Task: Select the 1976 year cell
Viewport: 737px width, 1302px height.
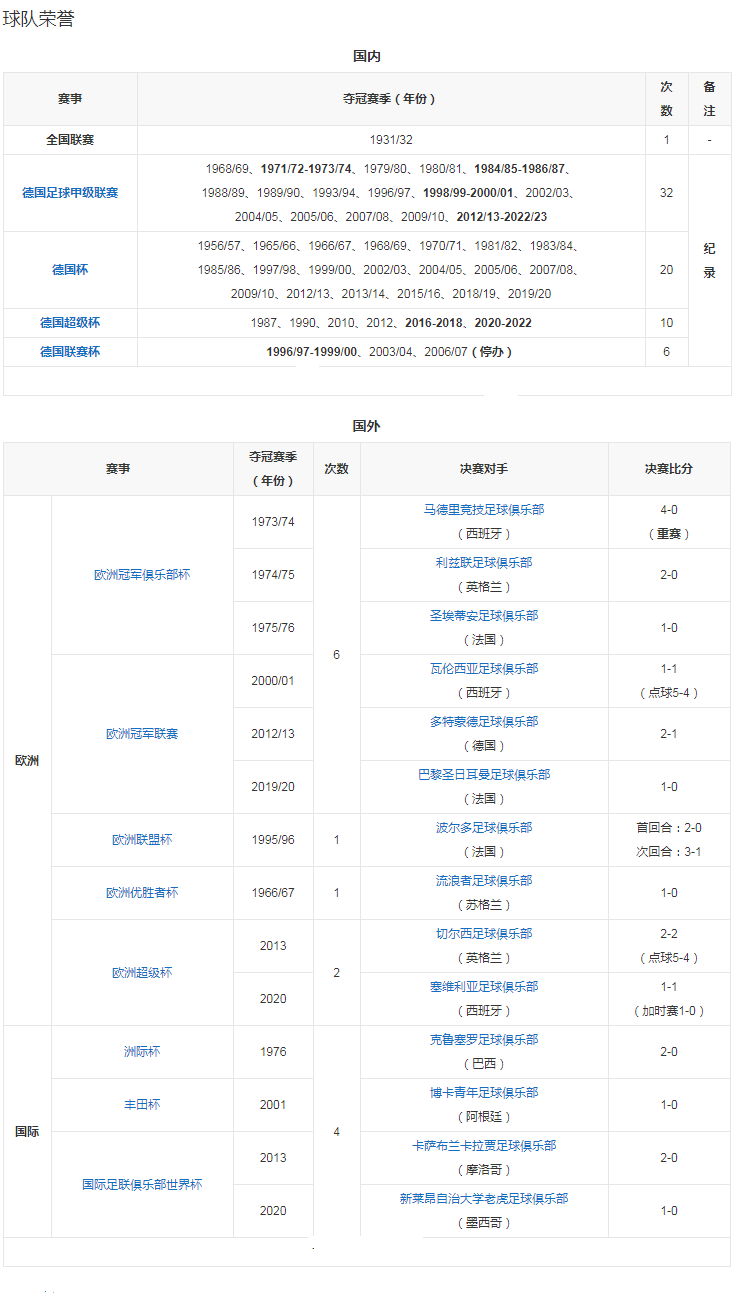Action: pyautogui.click(x=273, y=1052)
